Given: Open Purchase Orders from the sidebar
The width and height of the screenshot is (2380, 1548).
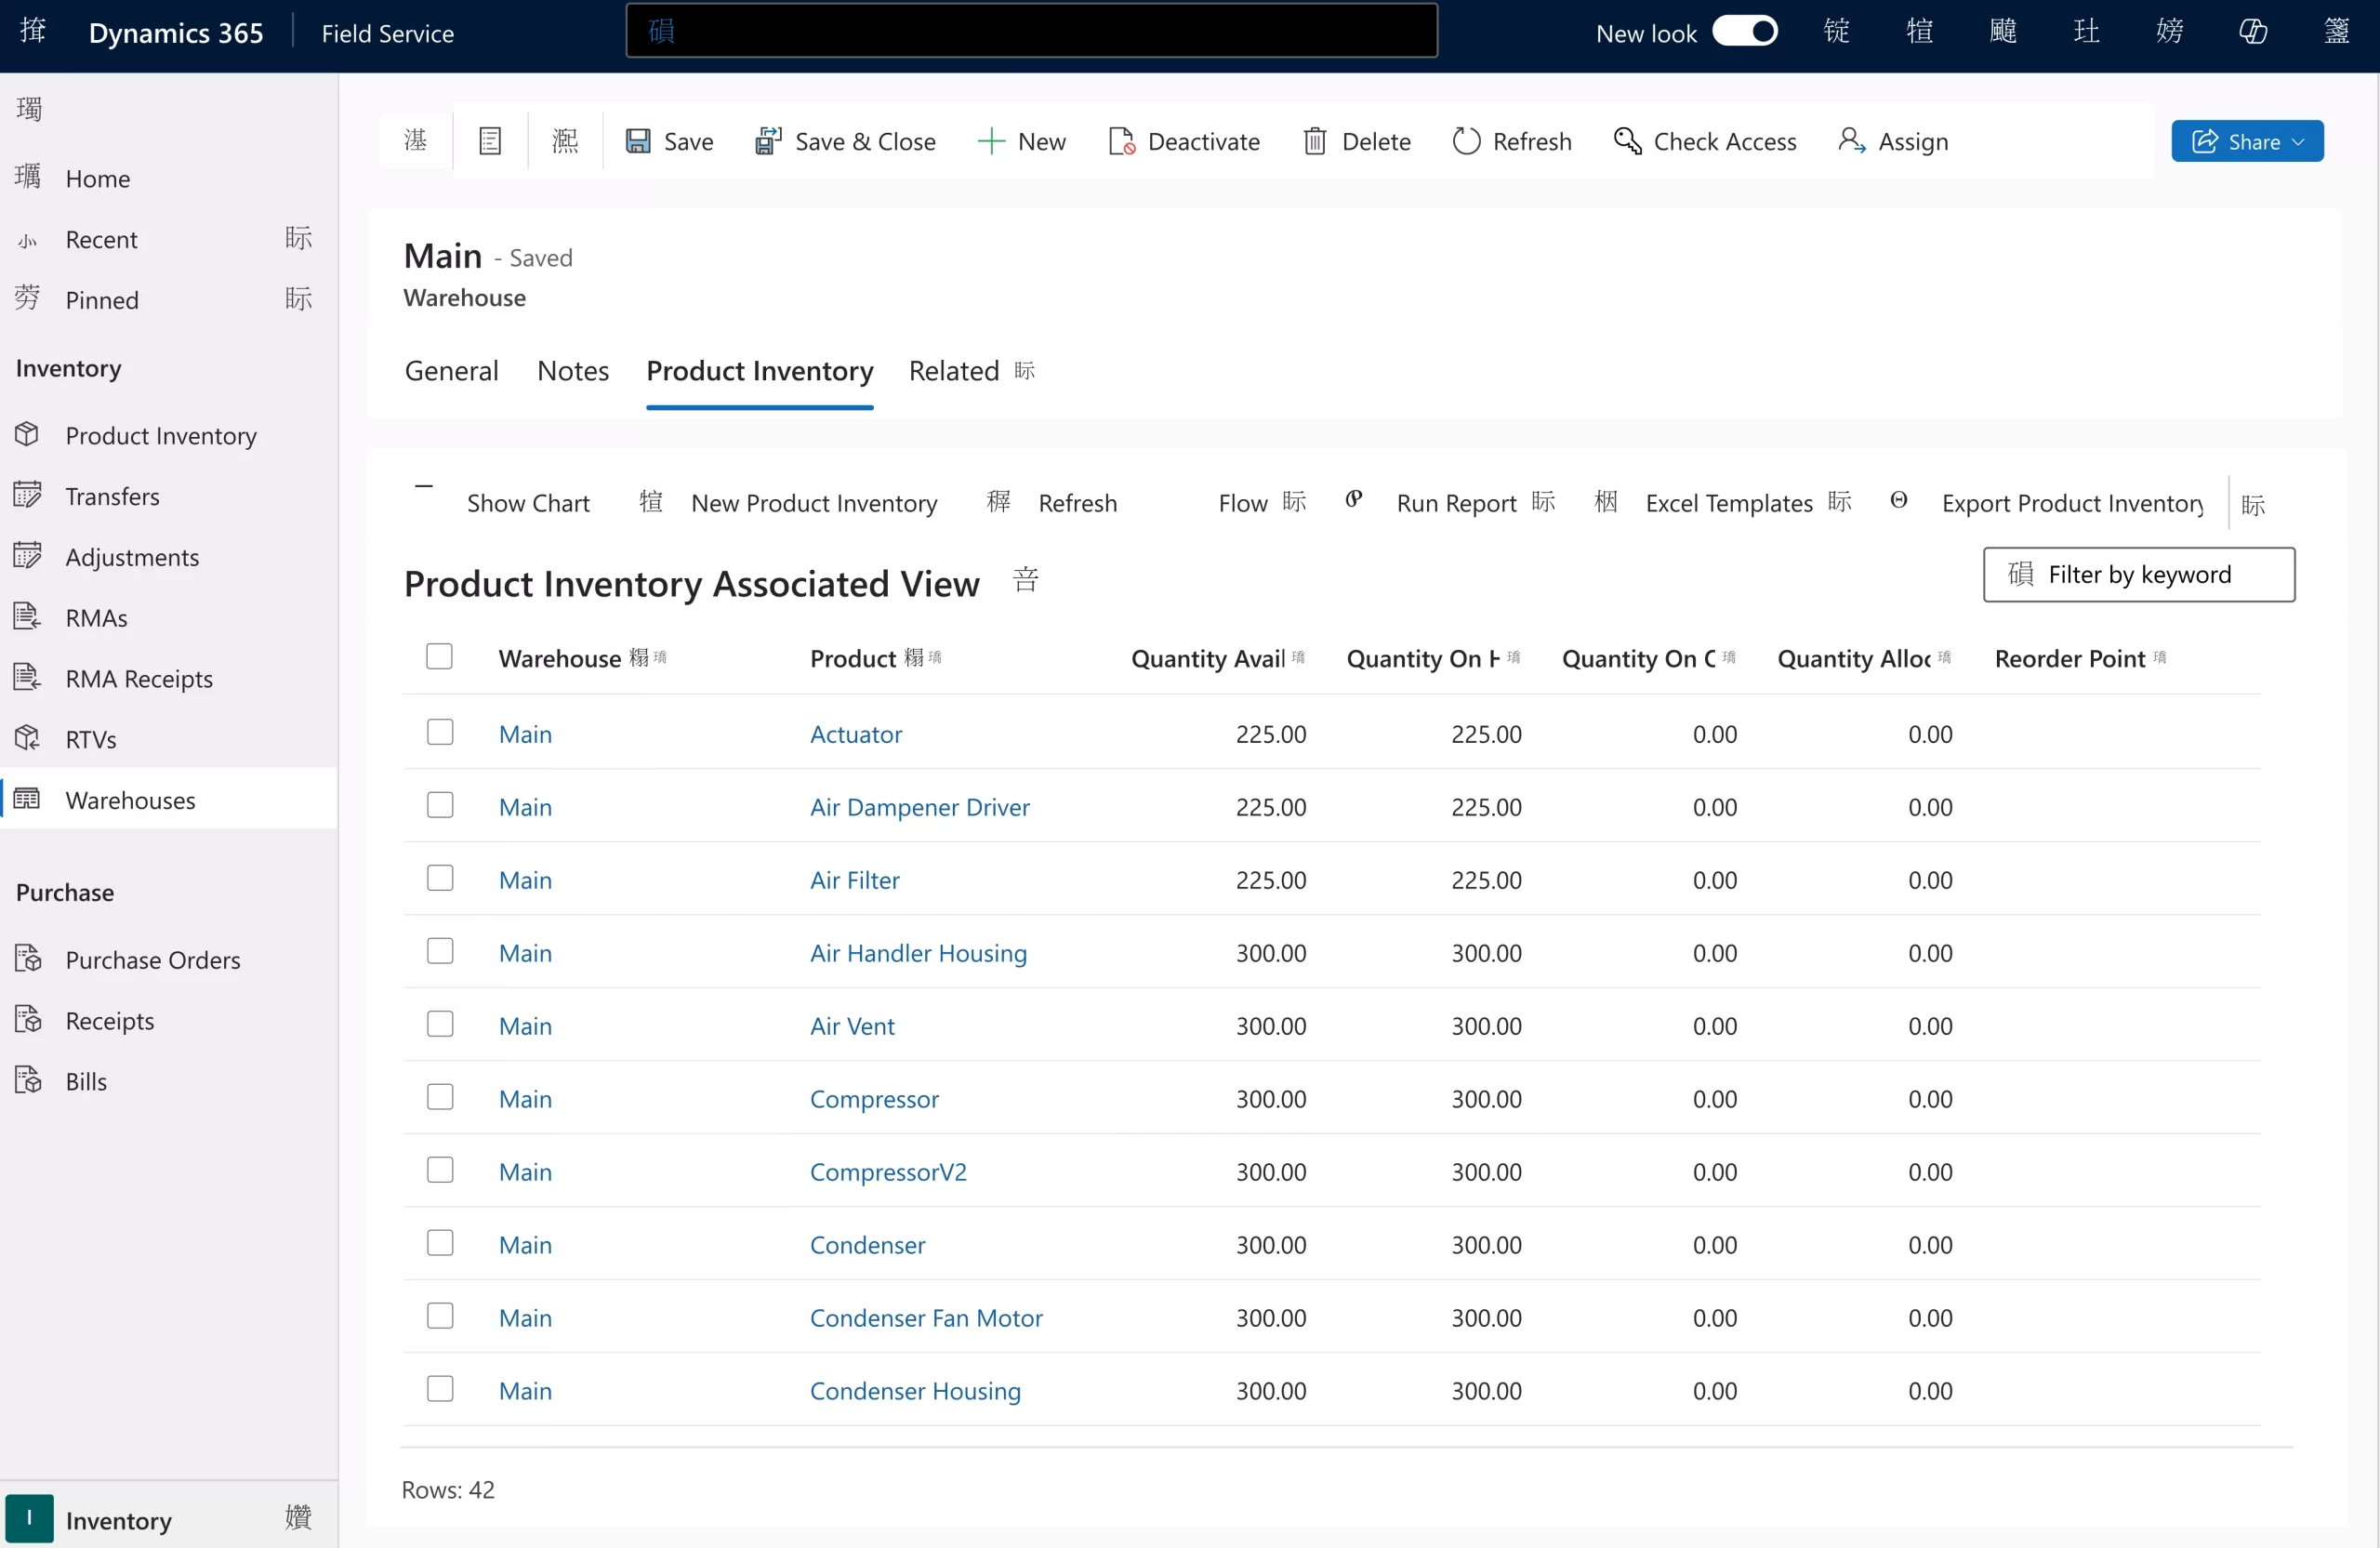Looking at the screenshot, I should 152,959.
